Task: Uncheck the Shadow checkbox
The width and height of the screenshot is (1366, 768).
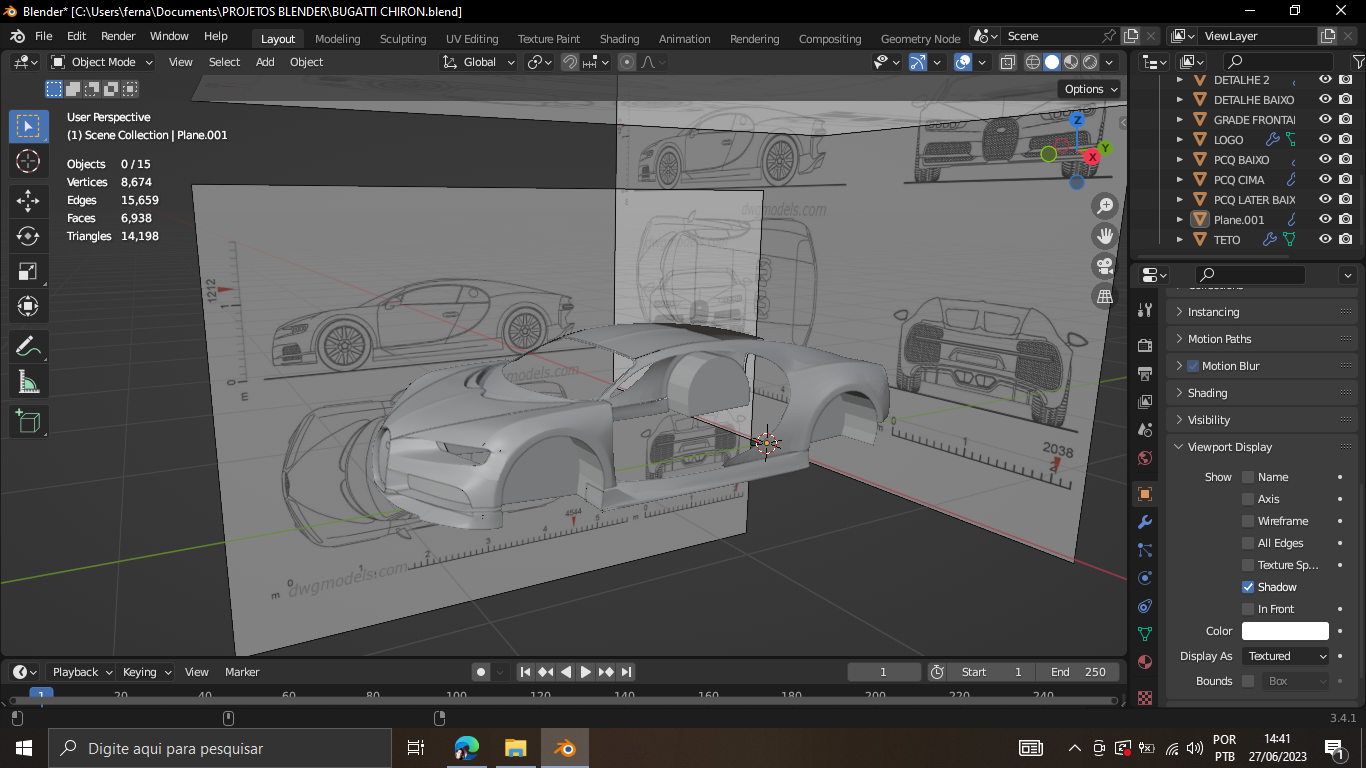Action: click(1248, 587)
